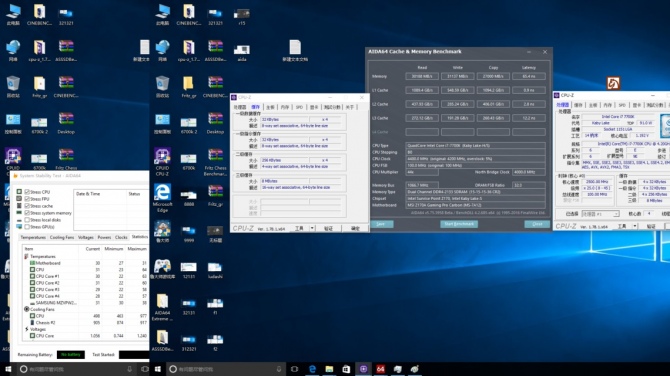Open 工具 dropdown arrow in CPU-Z processor window
Viewport: 670px width, 376px height.
tap(635, 226)
